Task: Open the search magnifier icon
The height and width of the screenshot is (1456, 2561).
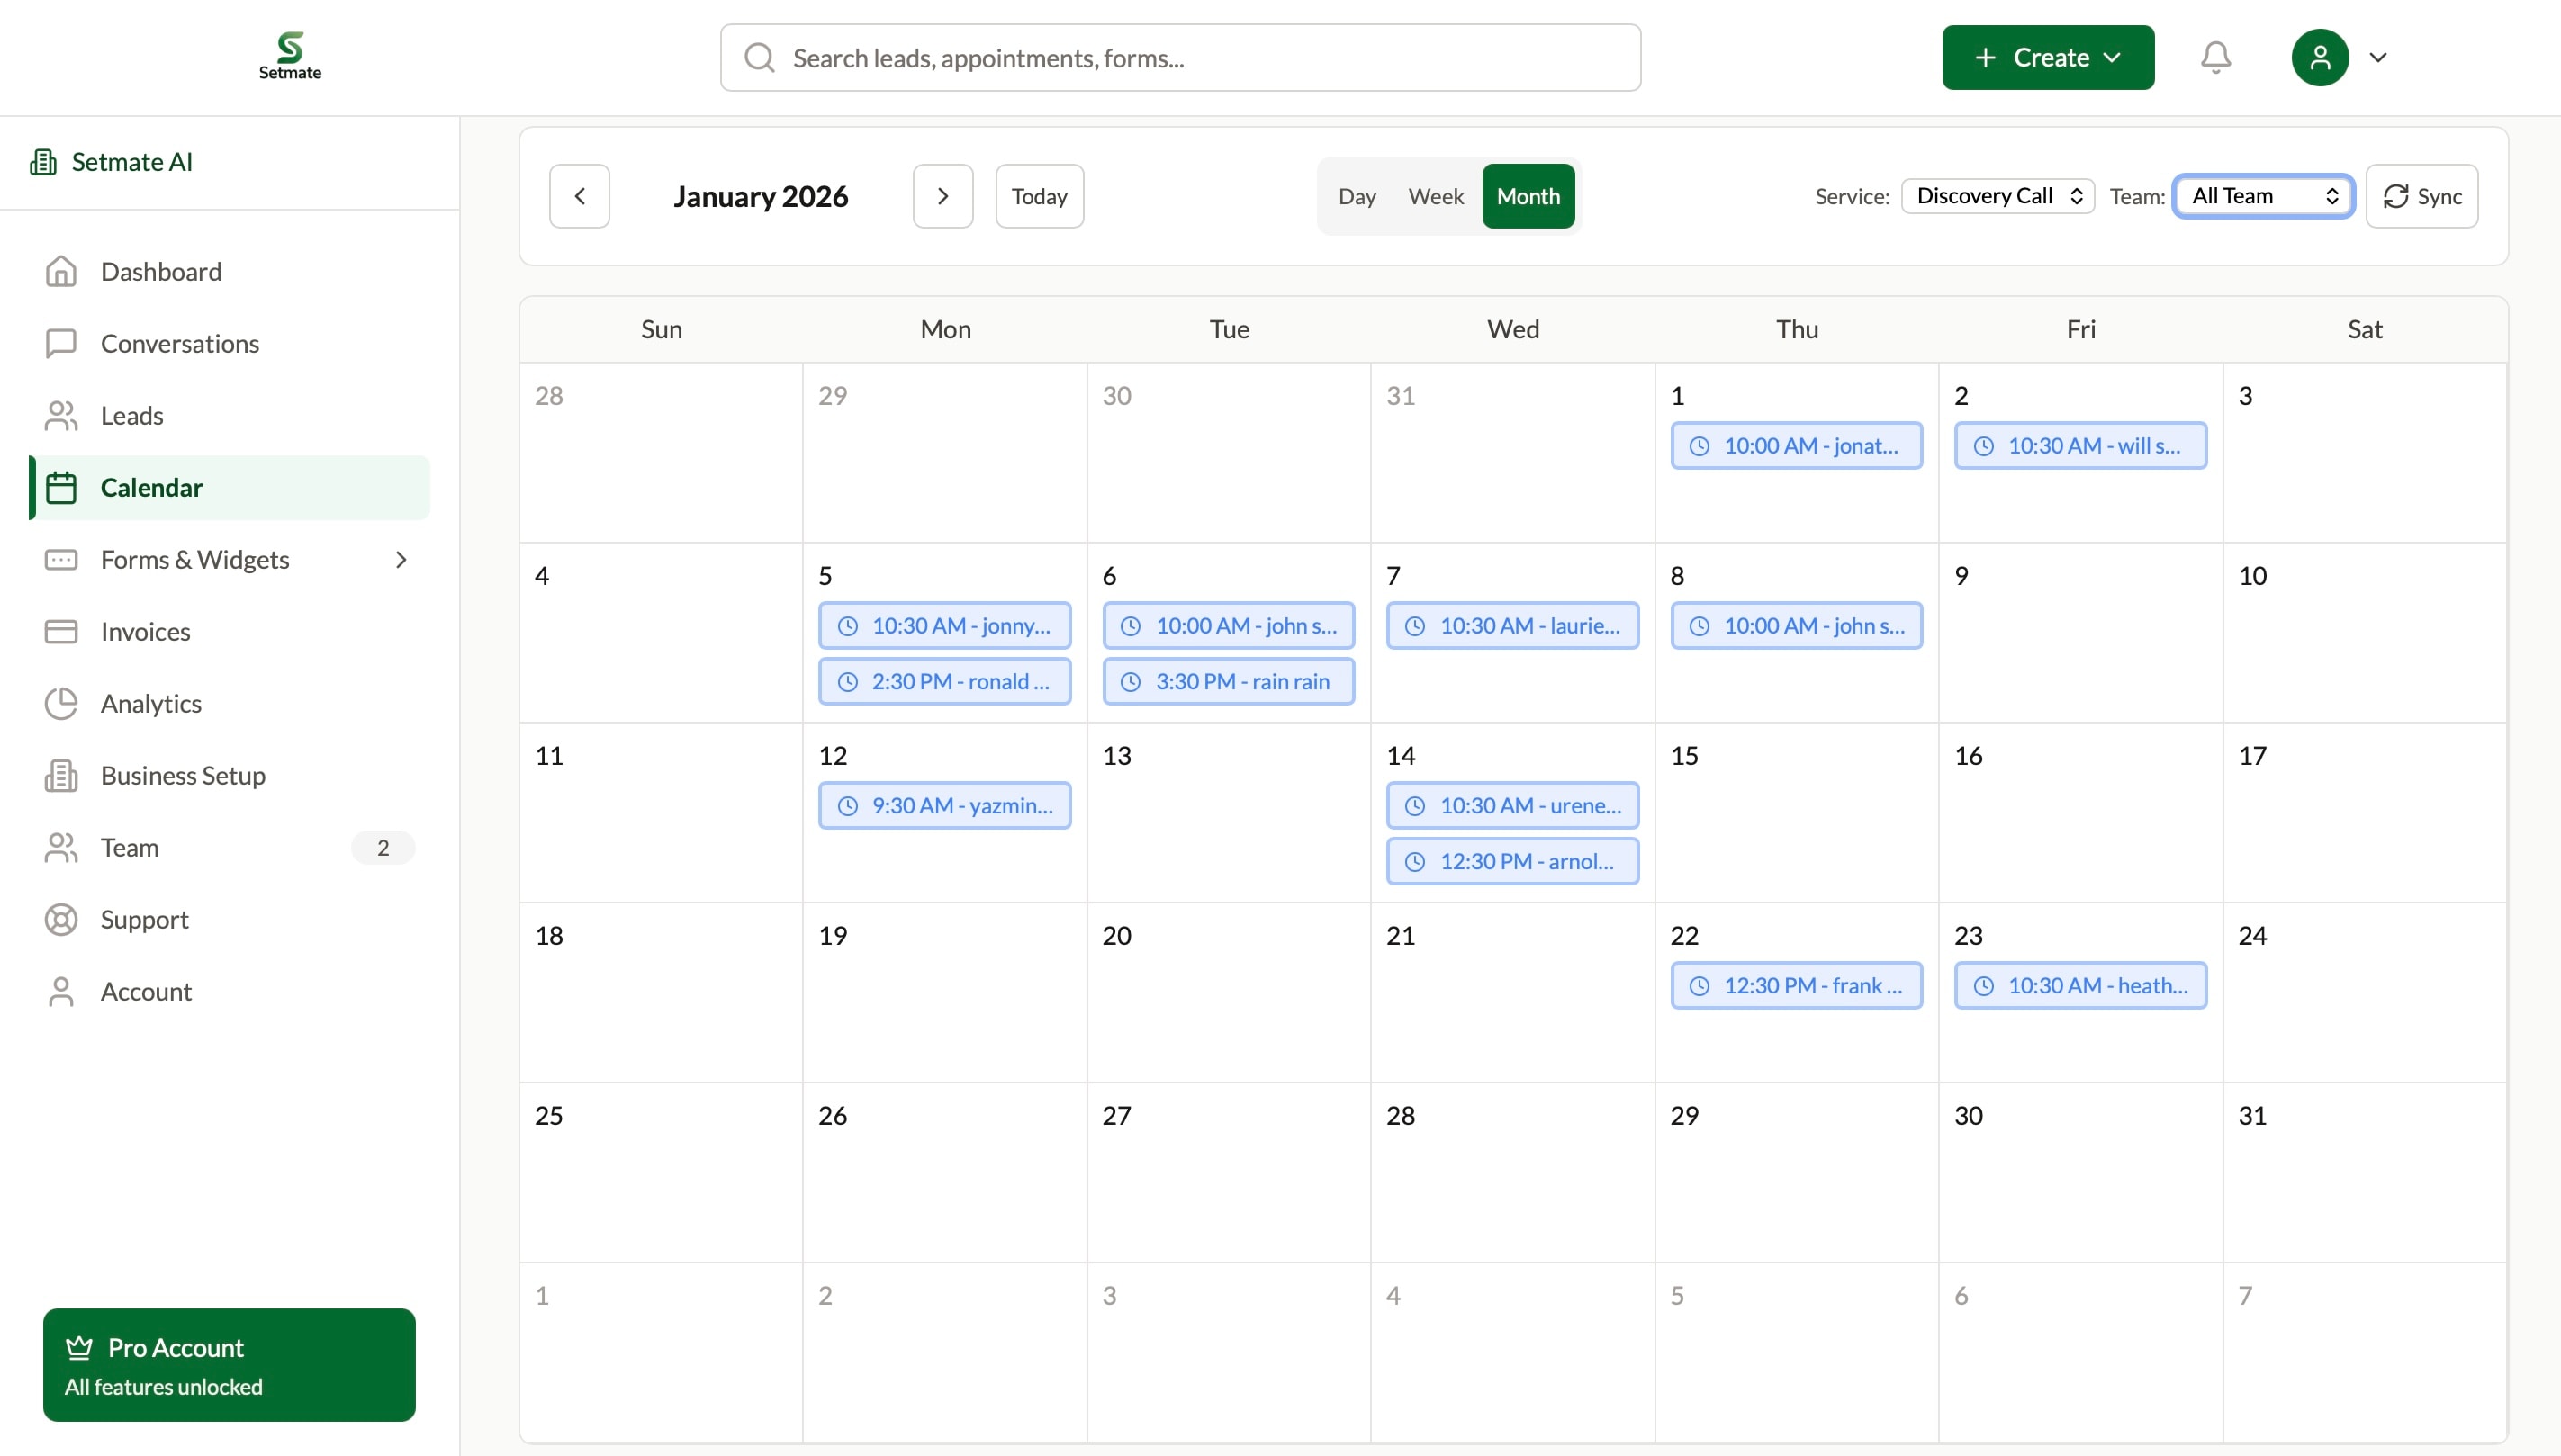Action: coord(758,57)
